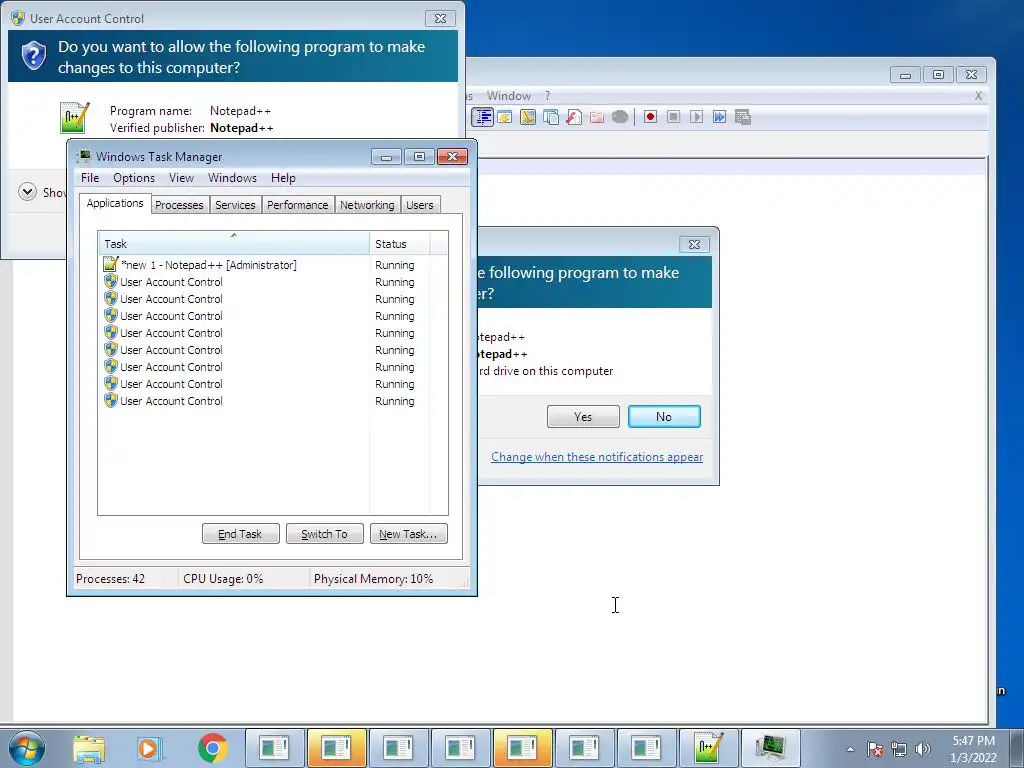Click Save Current Recorded Macro icon

pyautogui.click(x=743, y=117)
